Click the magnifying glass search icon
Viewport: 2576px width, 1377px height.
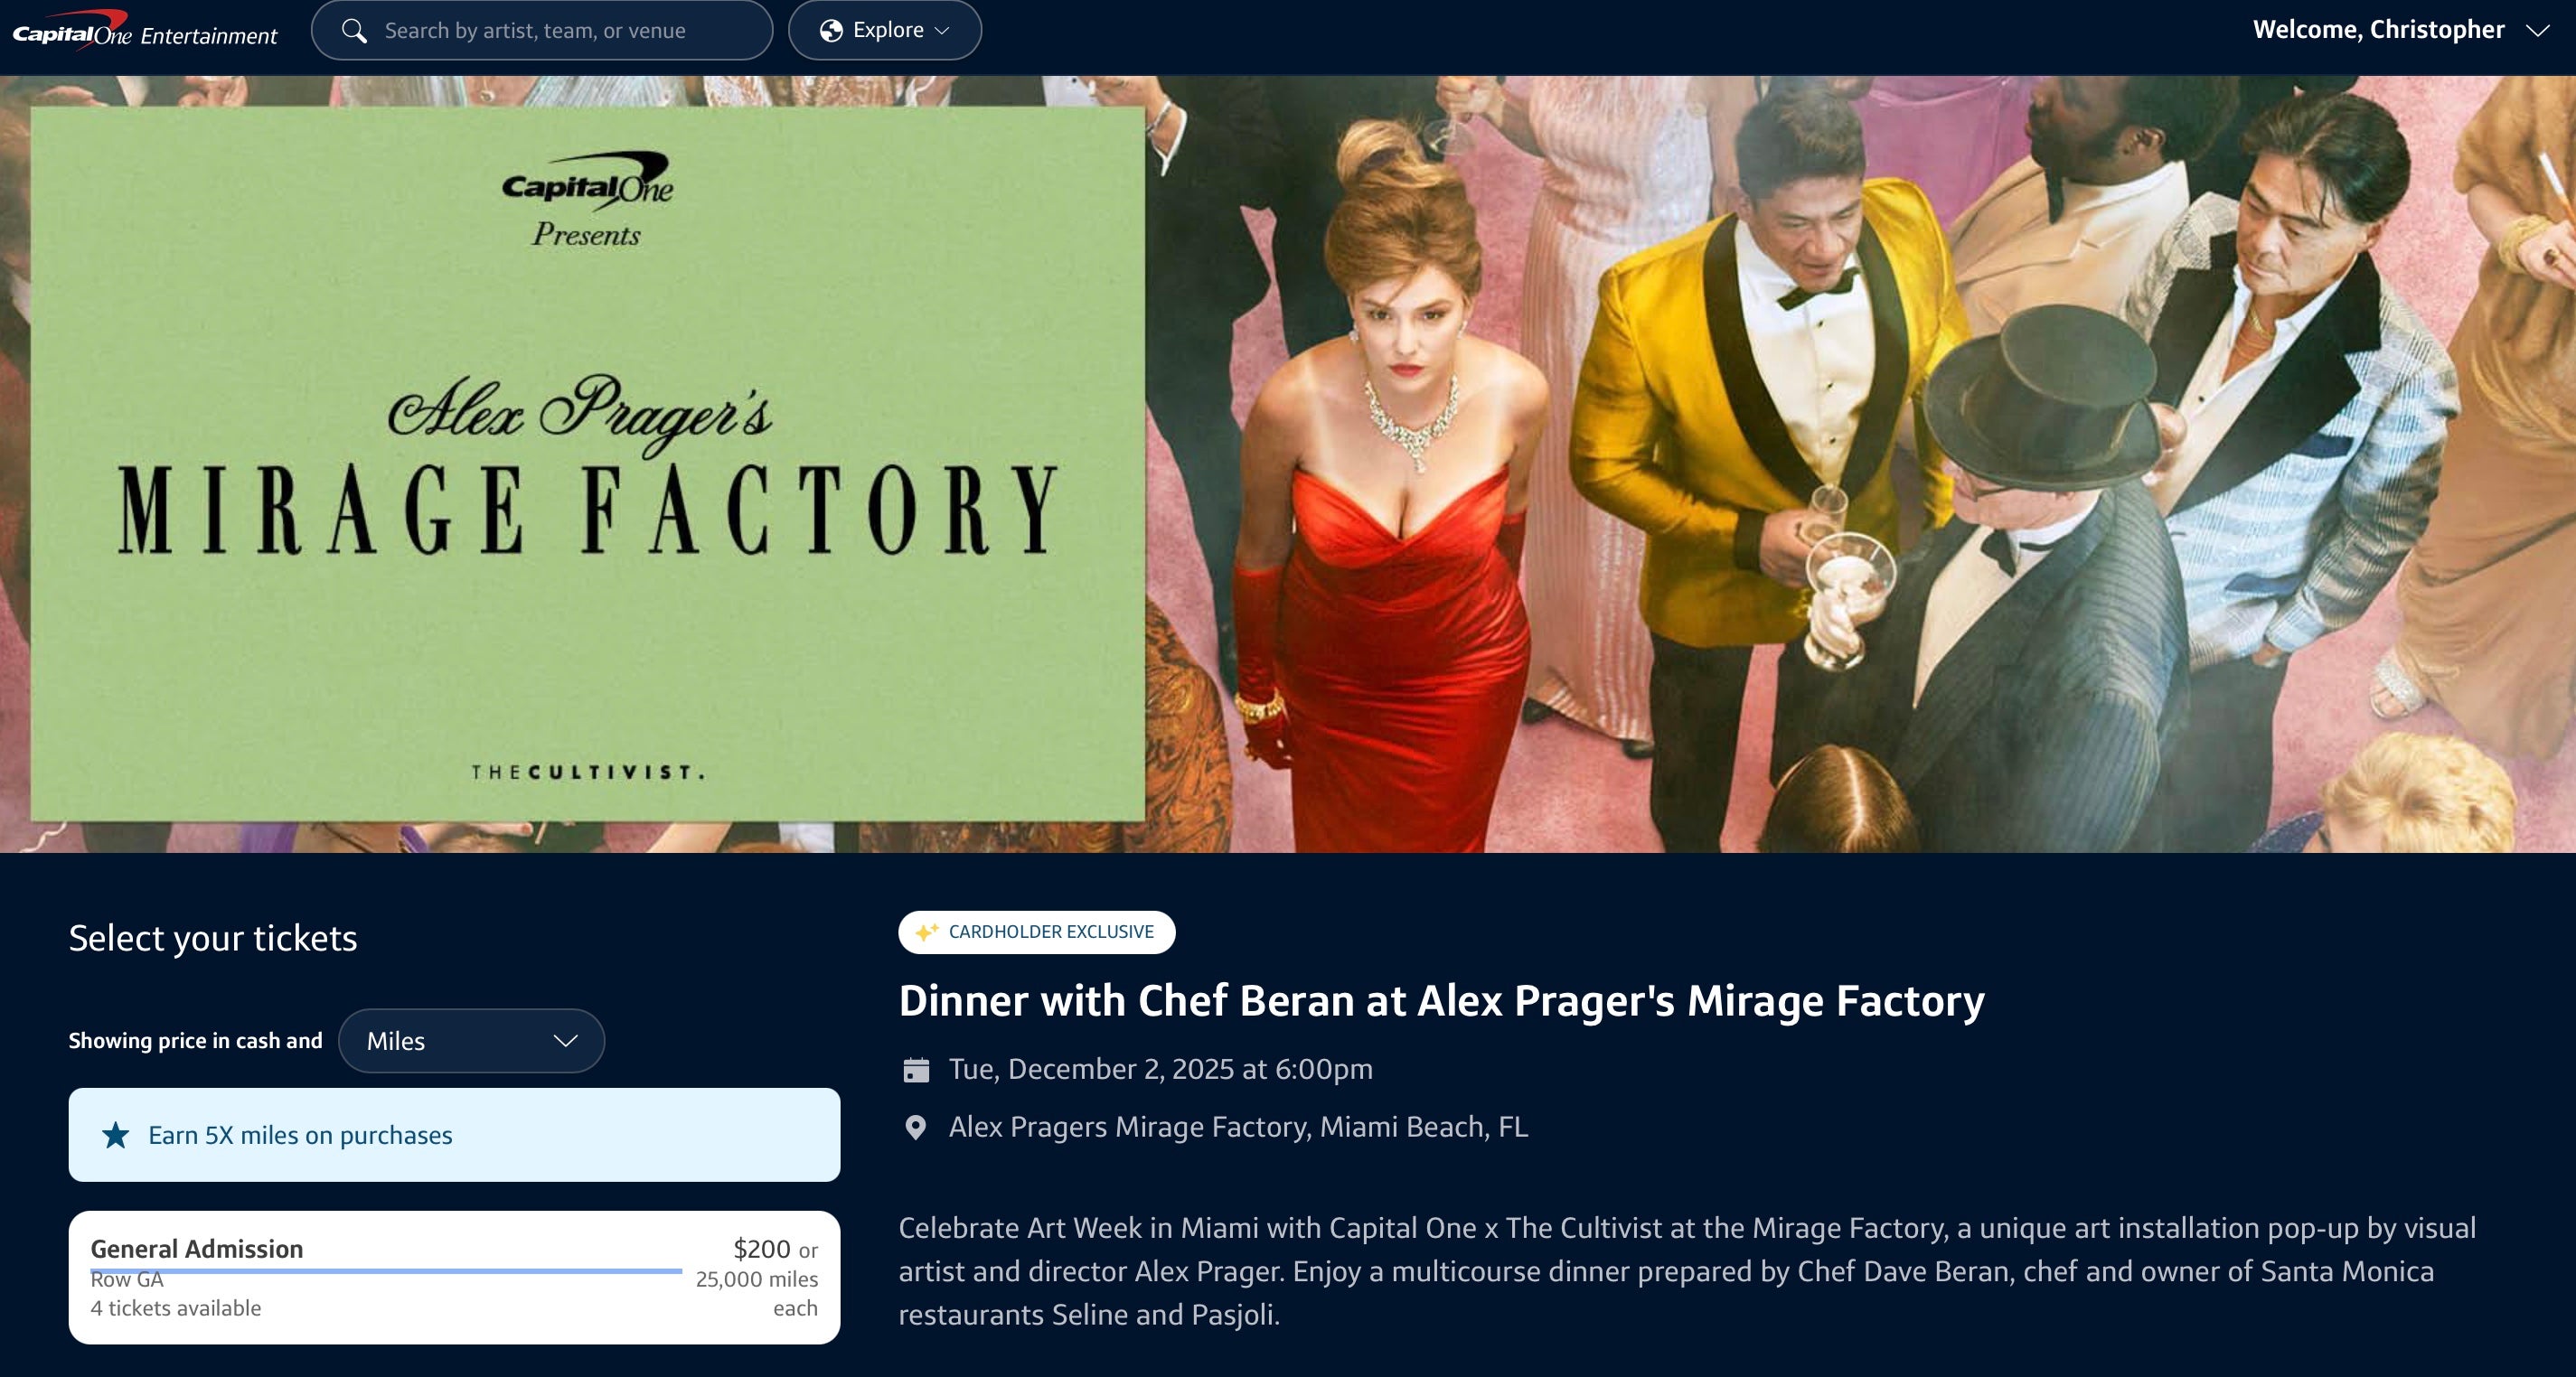354,30
